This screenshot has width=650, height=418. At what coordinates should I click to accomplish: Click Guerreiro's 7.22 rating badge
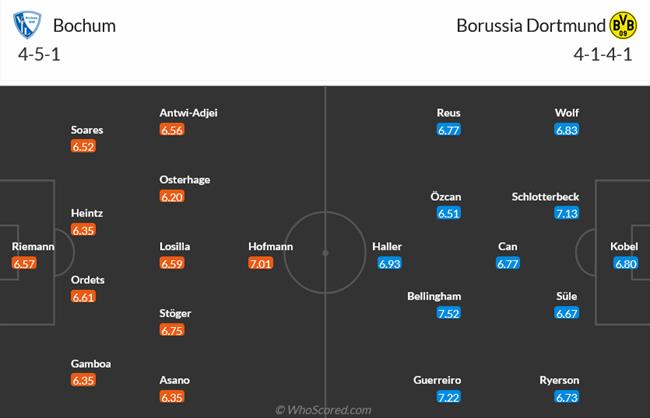tap(448, 397)
